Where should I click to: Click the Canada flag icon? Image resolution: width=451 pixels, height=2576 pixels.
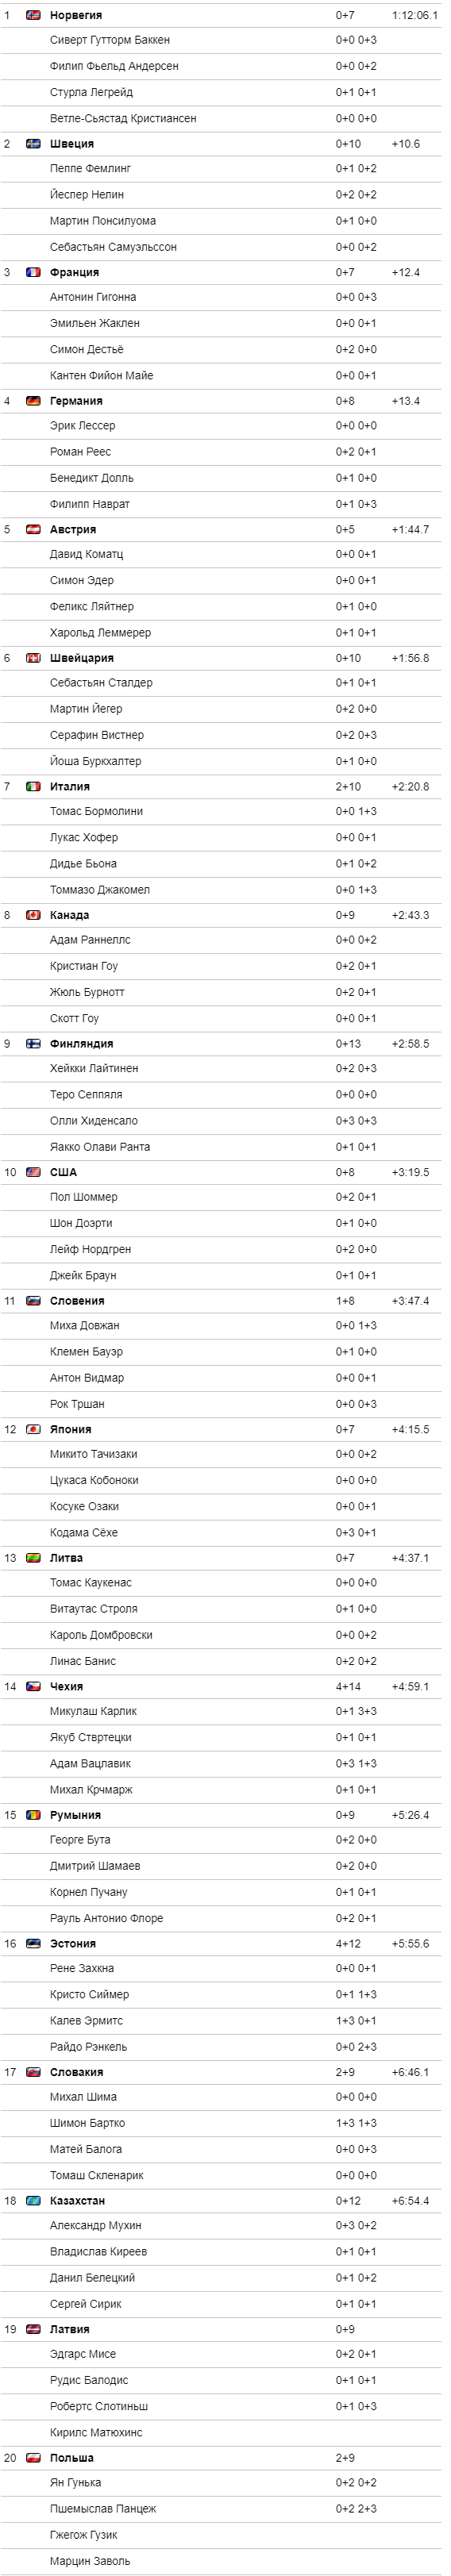[33, 915]
